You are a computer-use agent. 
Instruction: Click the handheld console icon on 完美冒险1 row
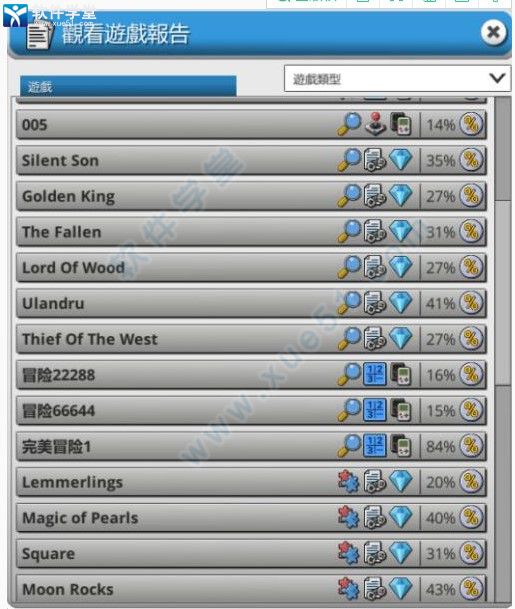(400, 446)
